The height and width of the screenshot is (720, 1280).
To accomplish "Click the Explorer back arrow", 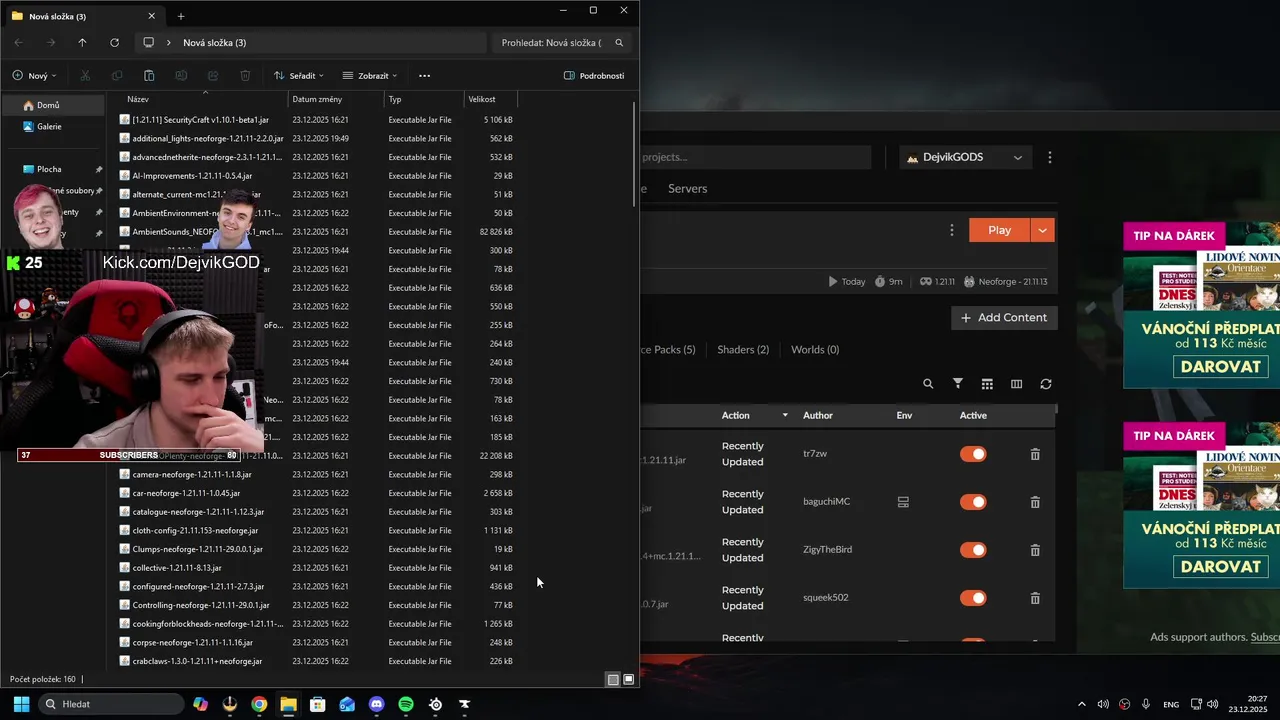I will coord(19,43).
